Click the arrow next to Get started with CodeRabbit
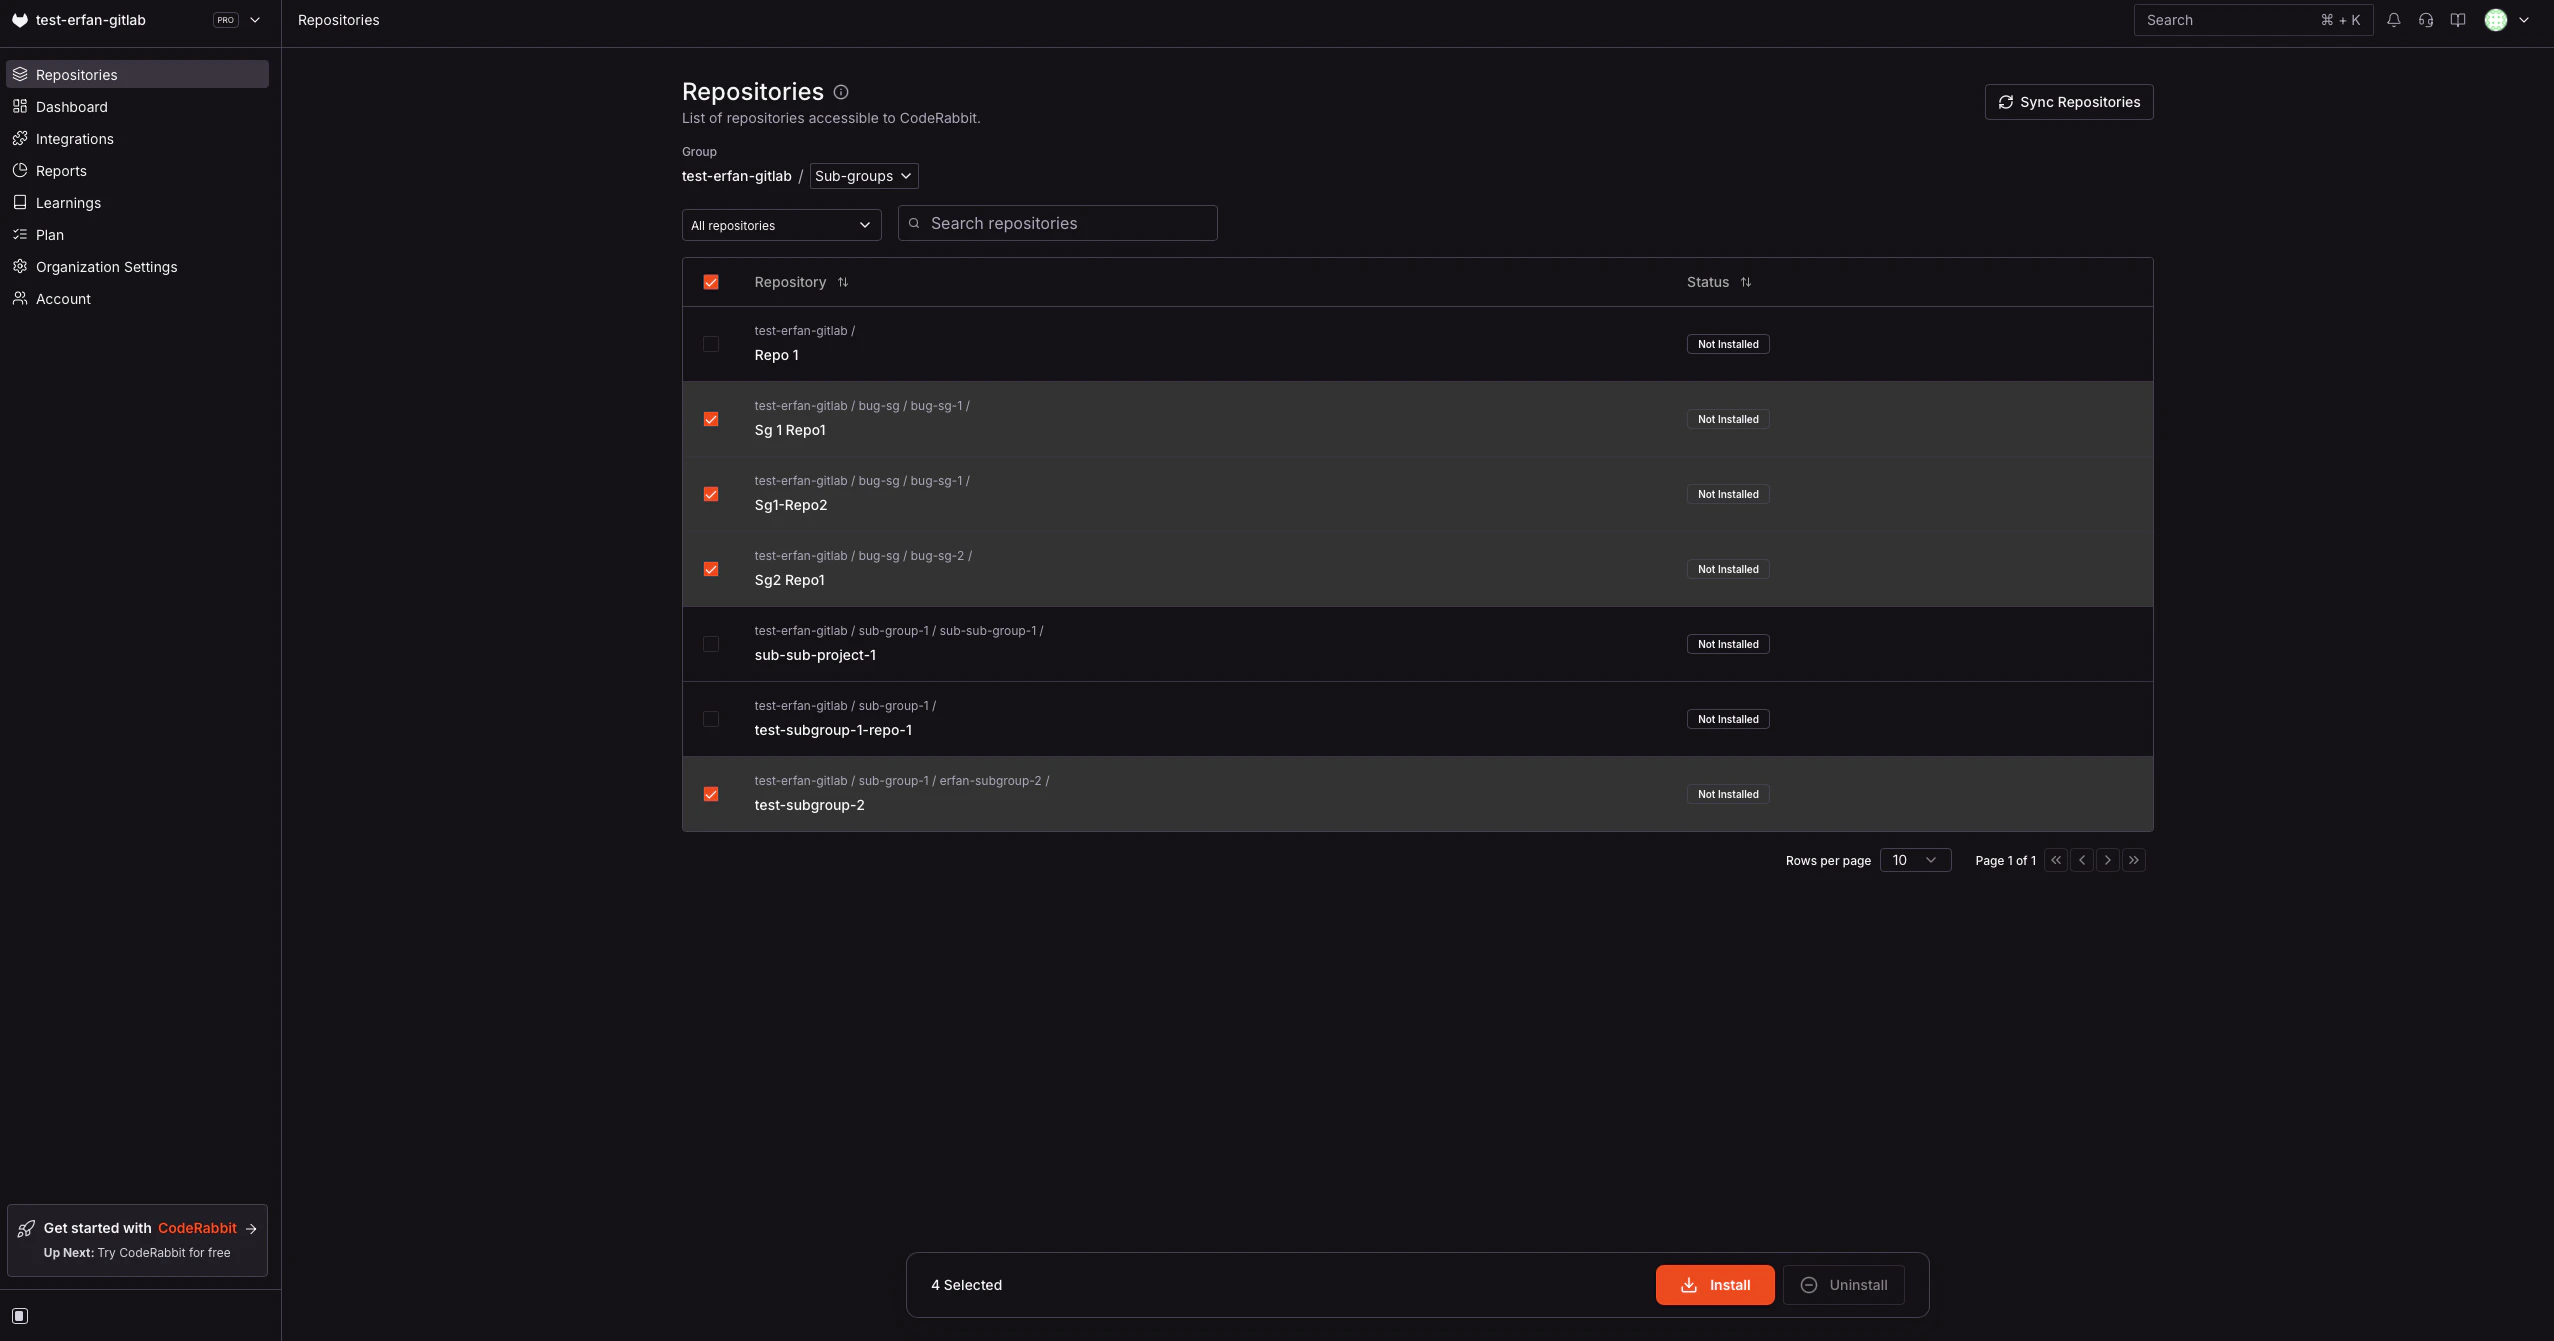The height and width of the screenshot is (1341, 2554). (251, 1229)
